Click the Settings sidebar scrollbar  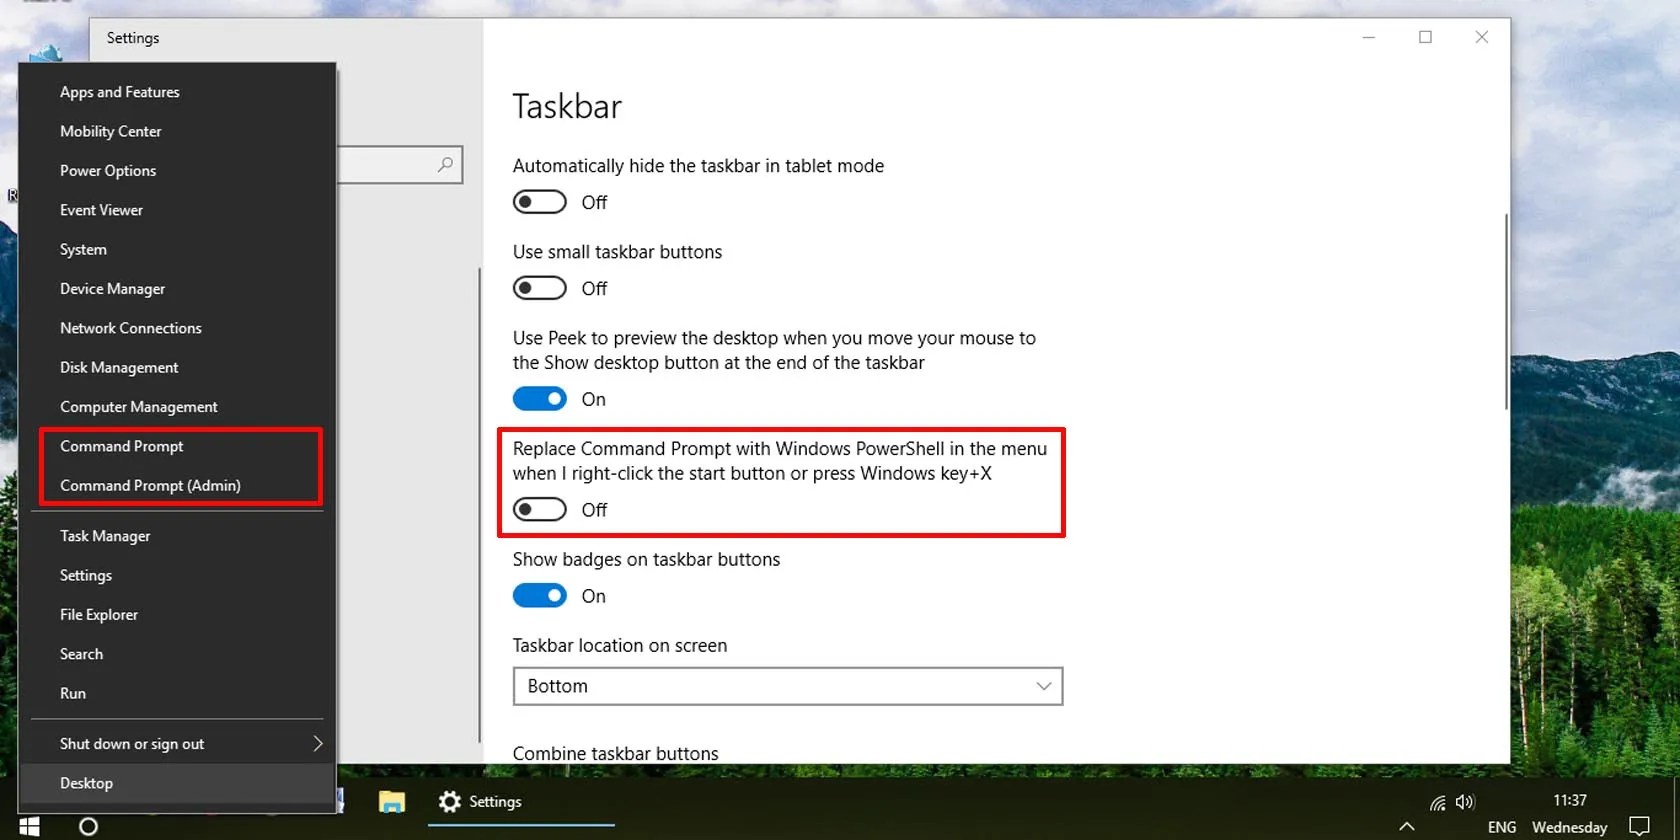click(479, 505)
